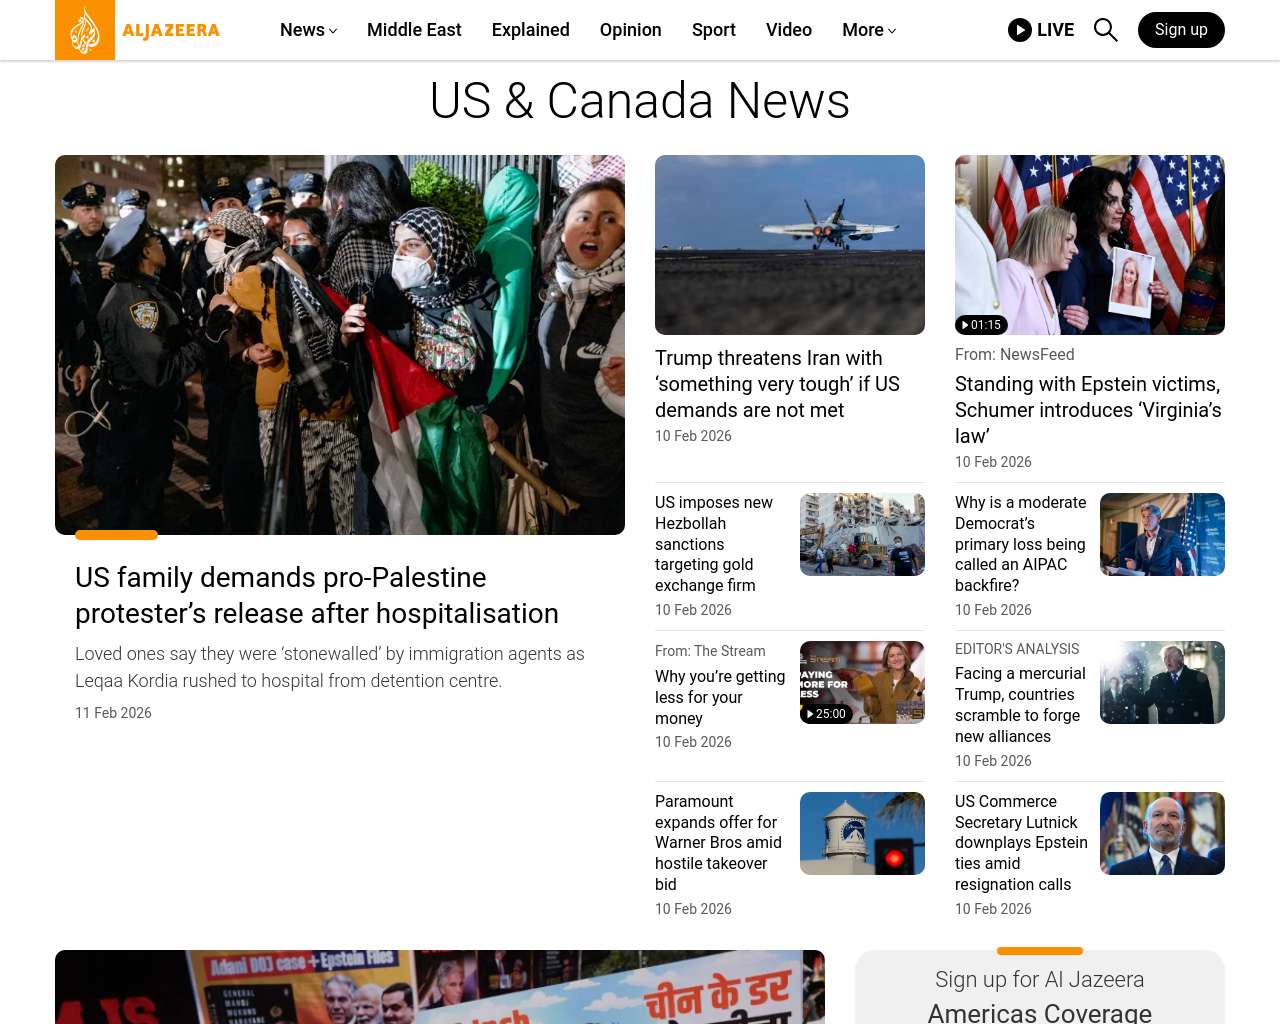The image size is (1280, 1024).
Task: Open the search magnifier icon
Action: pyautogui.click(x=1105, y=30)
